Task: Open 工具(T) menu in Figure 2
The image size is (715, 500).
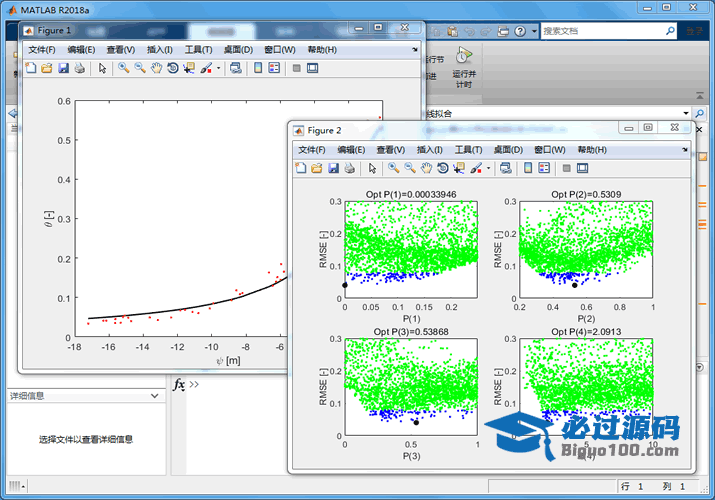Action: click(468, 149)
